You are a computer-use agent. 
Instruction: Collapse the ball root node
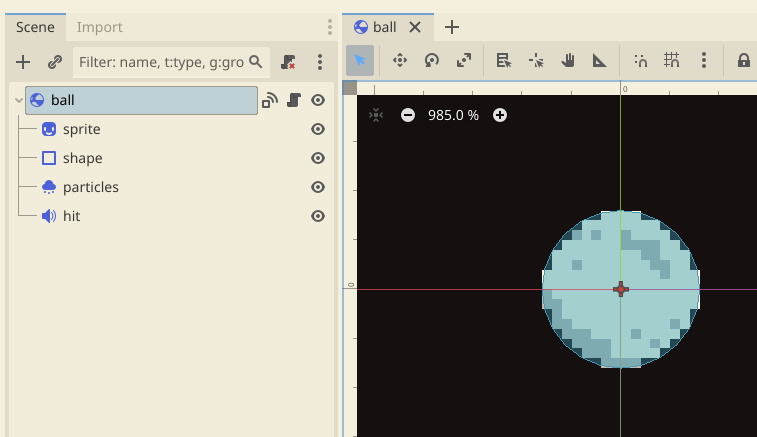click(19, 100)
